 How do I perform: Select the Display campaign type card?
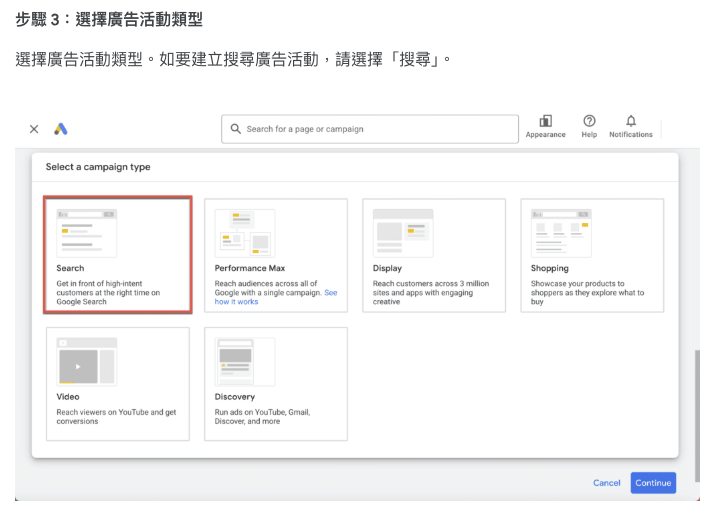click(x=434, y=255)
